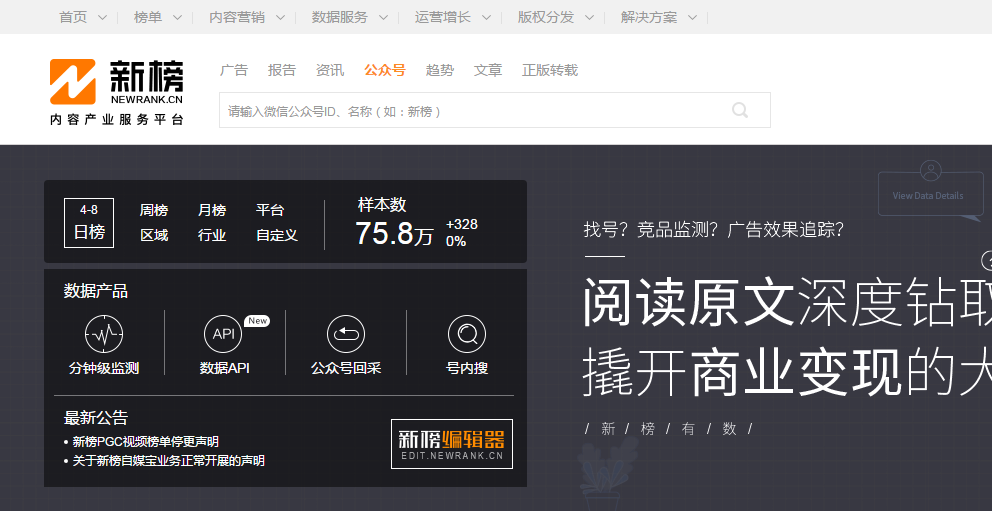This screenshot has height=511, width=992.
Task: Switch search tab to 正版转载
Action: click(550, 70)
